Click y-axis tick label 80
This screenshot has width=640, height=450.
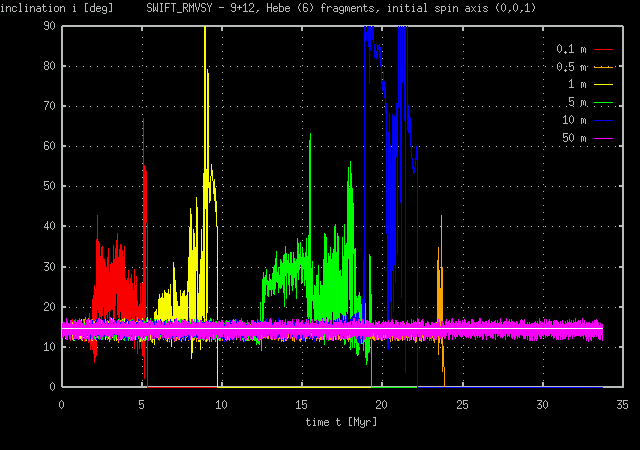click(x=49, y=66)
